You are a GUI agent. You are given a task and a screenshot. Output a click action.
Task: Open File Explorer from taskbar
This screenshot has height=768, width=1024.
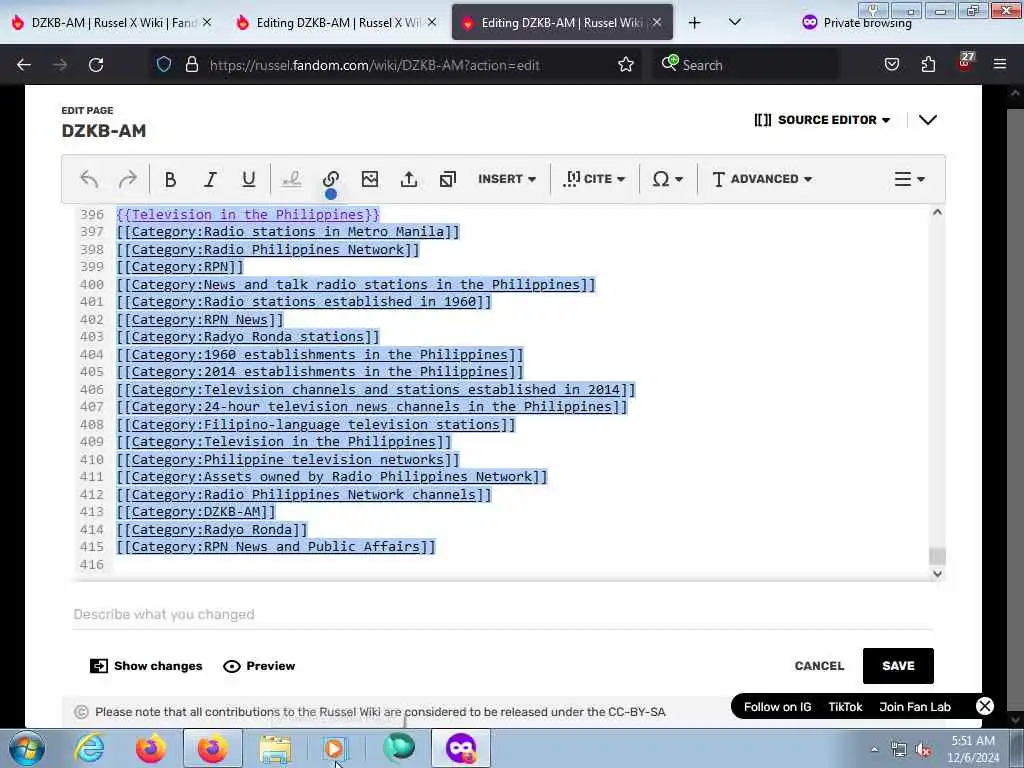click(x=275, y=748)
